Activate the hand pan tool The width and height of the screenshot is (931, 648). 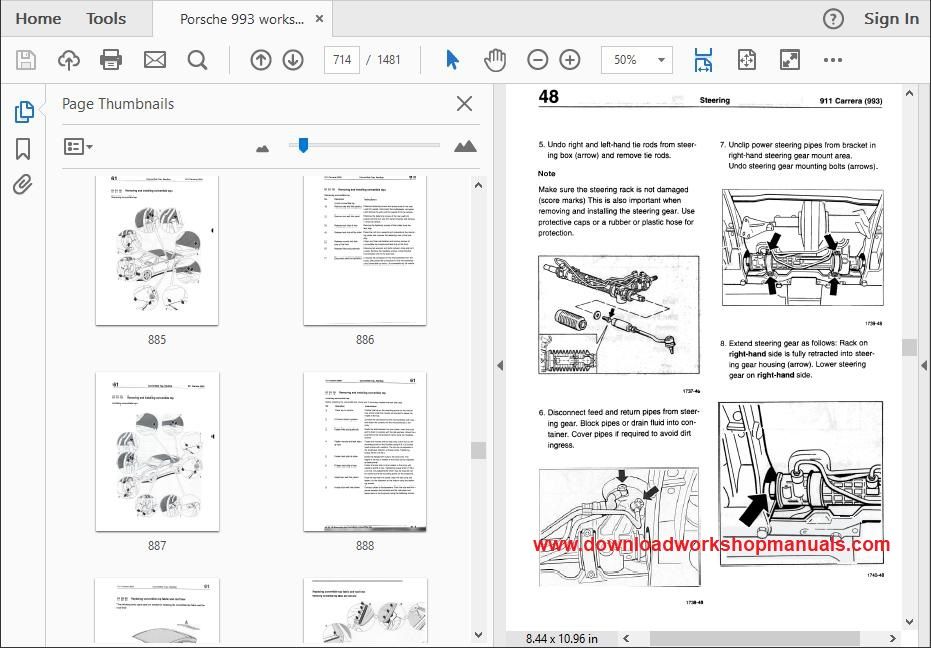click(495, 60)
